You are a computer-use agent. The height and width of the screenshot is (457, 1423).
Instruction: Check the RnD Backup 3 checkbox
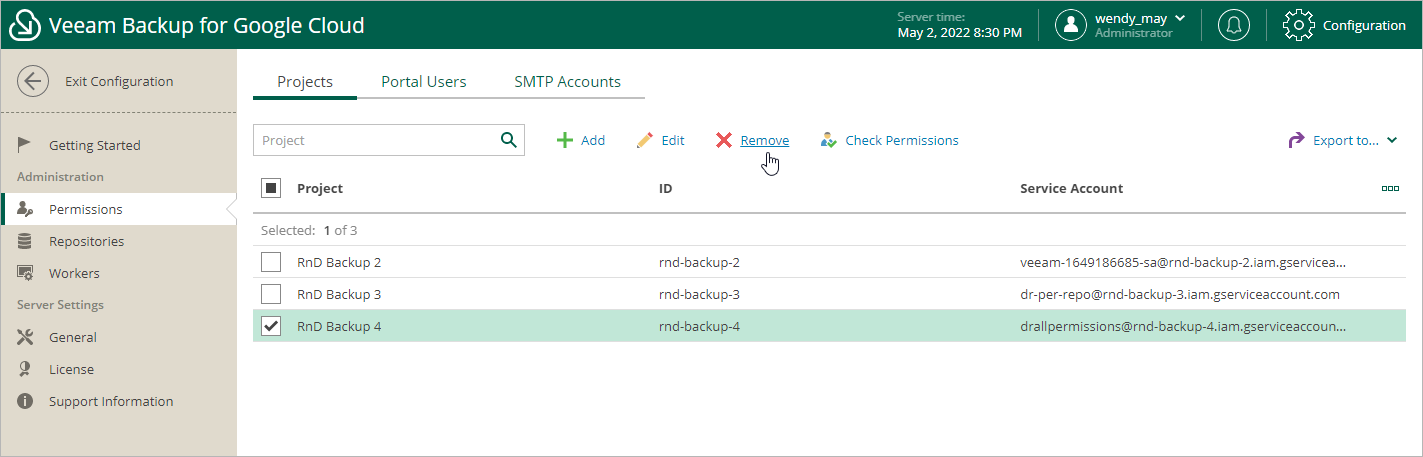click(271, 294)
